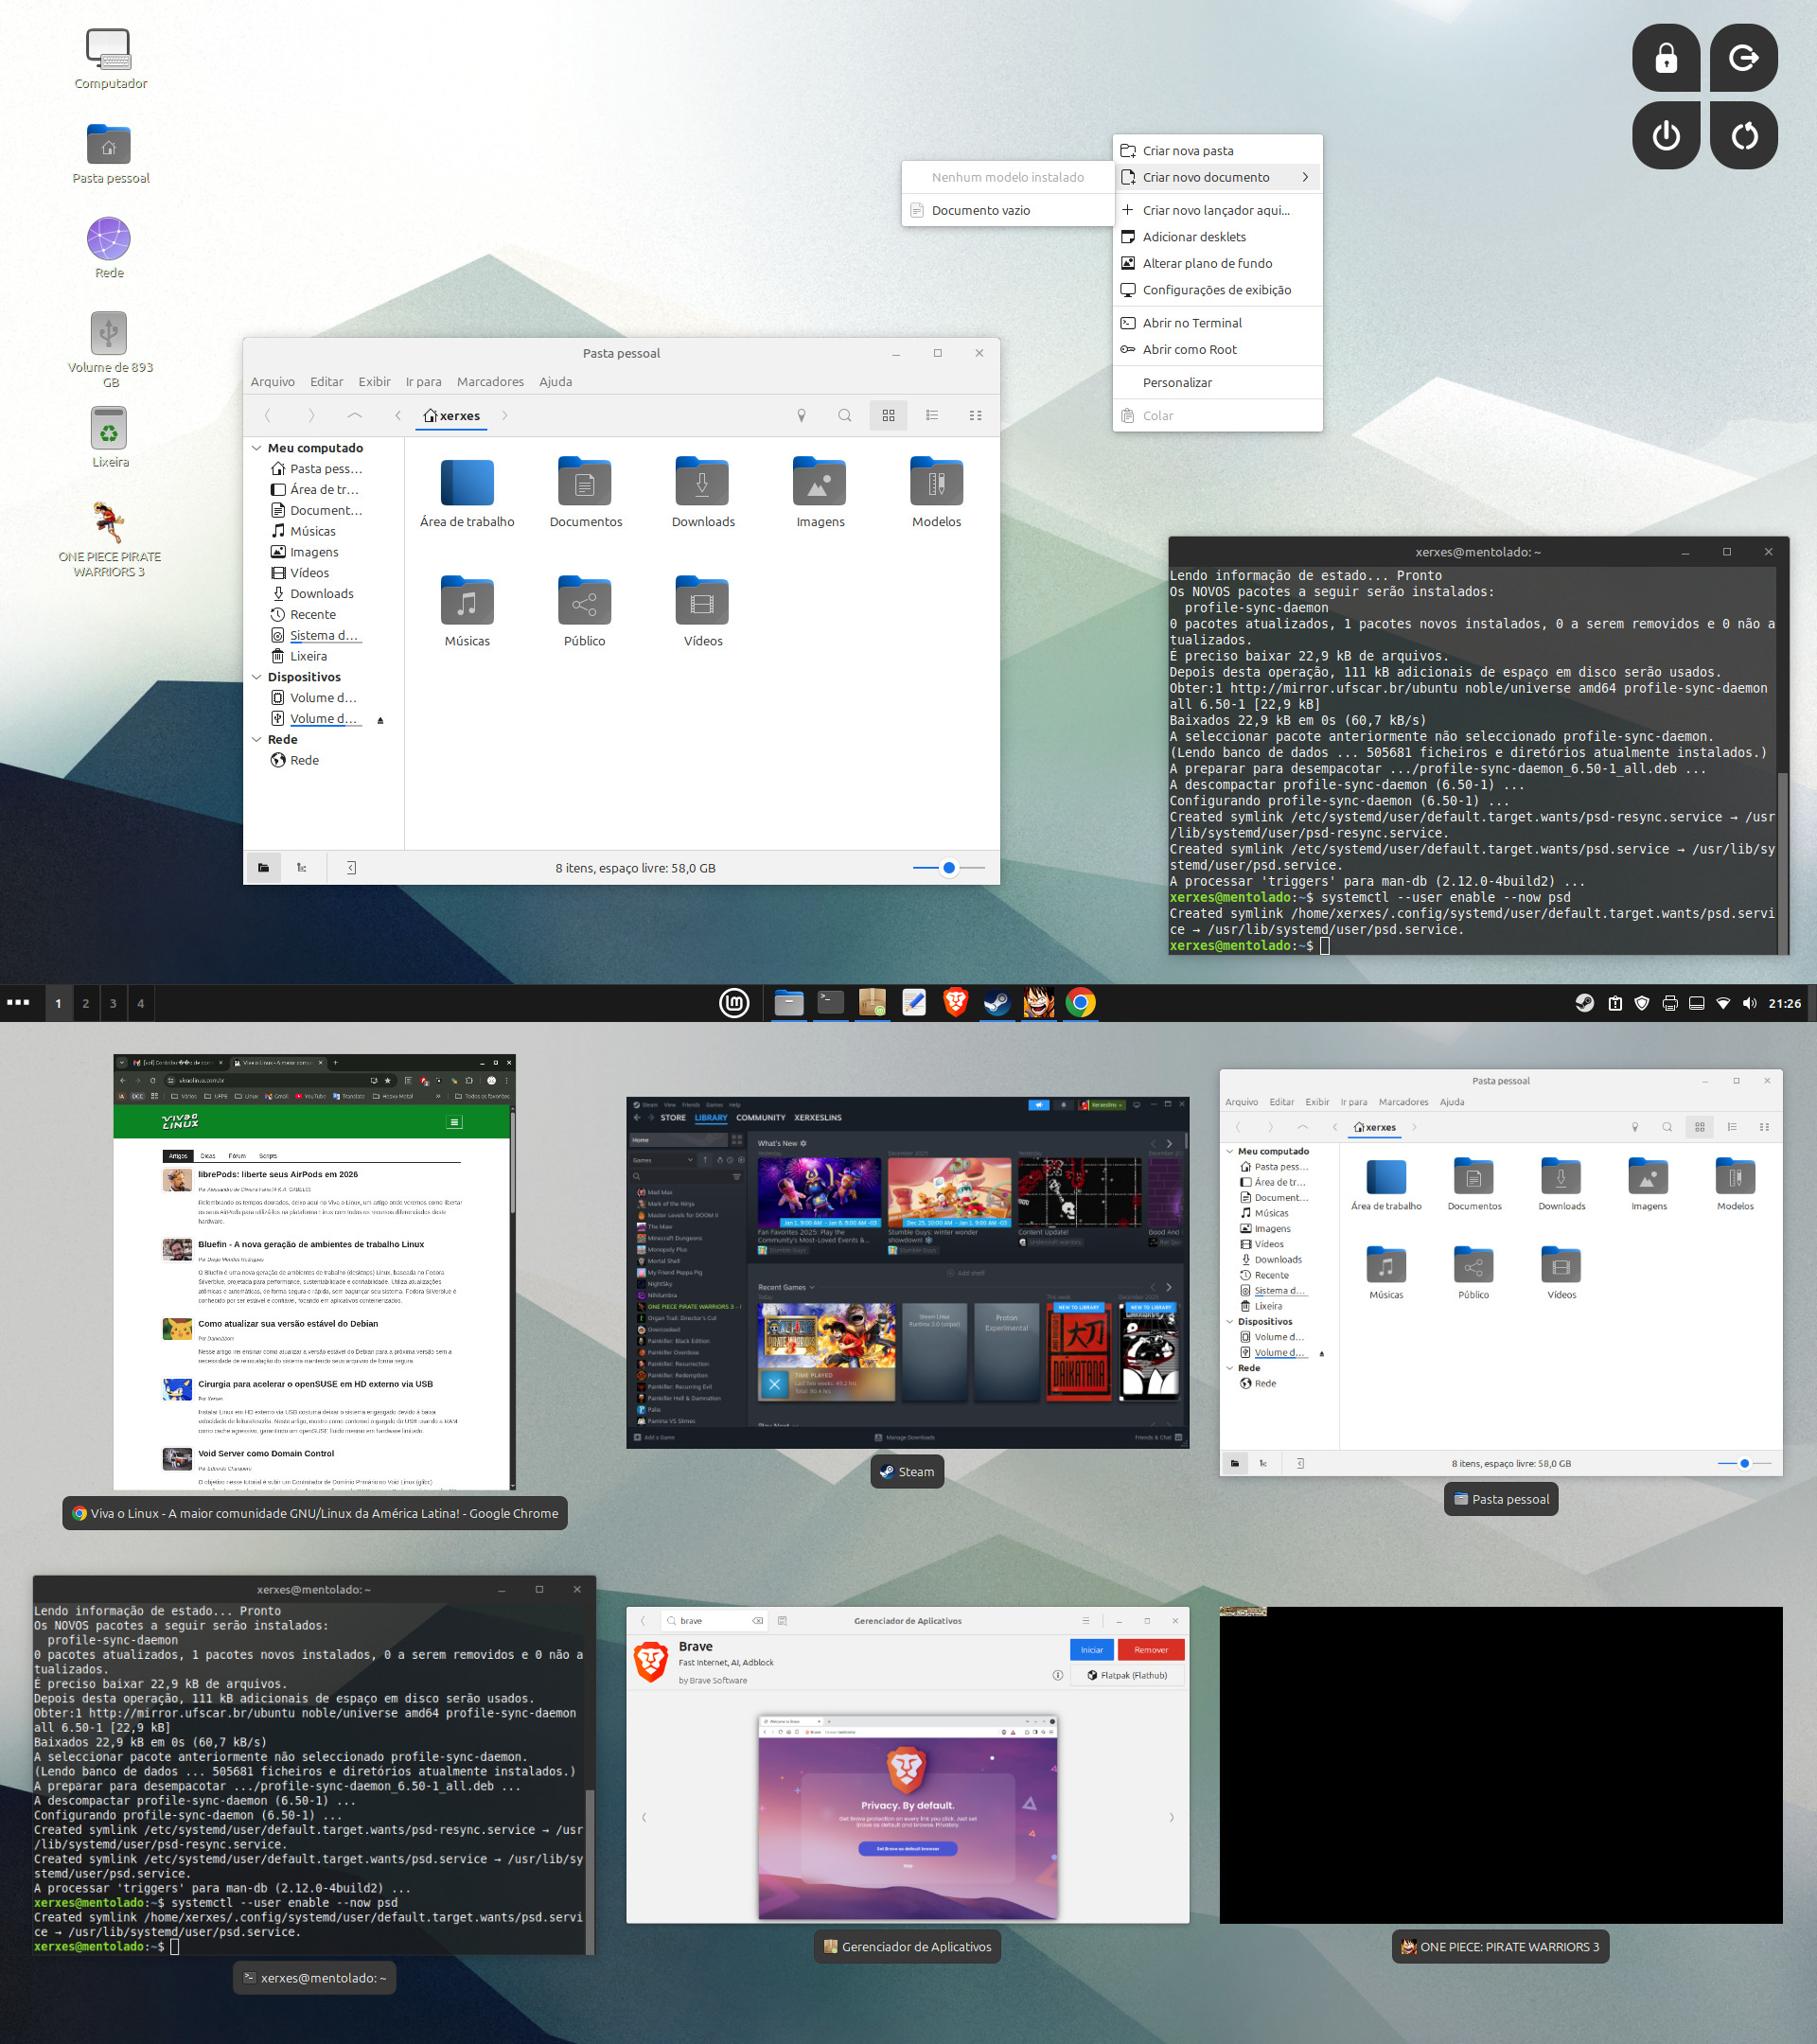Select Abrir no Terminal context menu entry

[x=1192, y=323]
